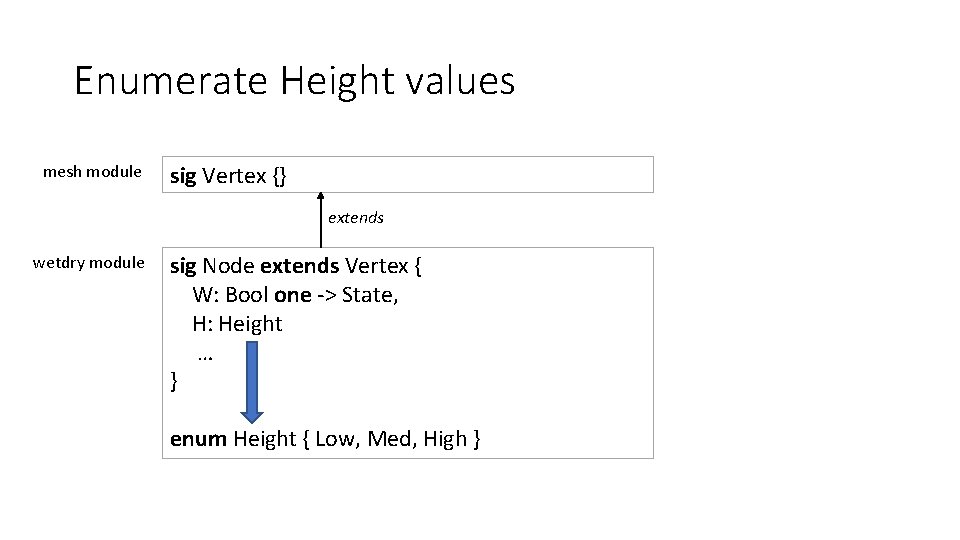The height and width of the screenshot is (540, 960).
Task: Select the 'H: Height' field line
Action: [238, 324]
